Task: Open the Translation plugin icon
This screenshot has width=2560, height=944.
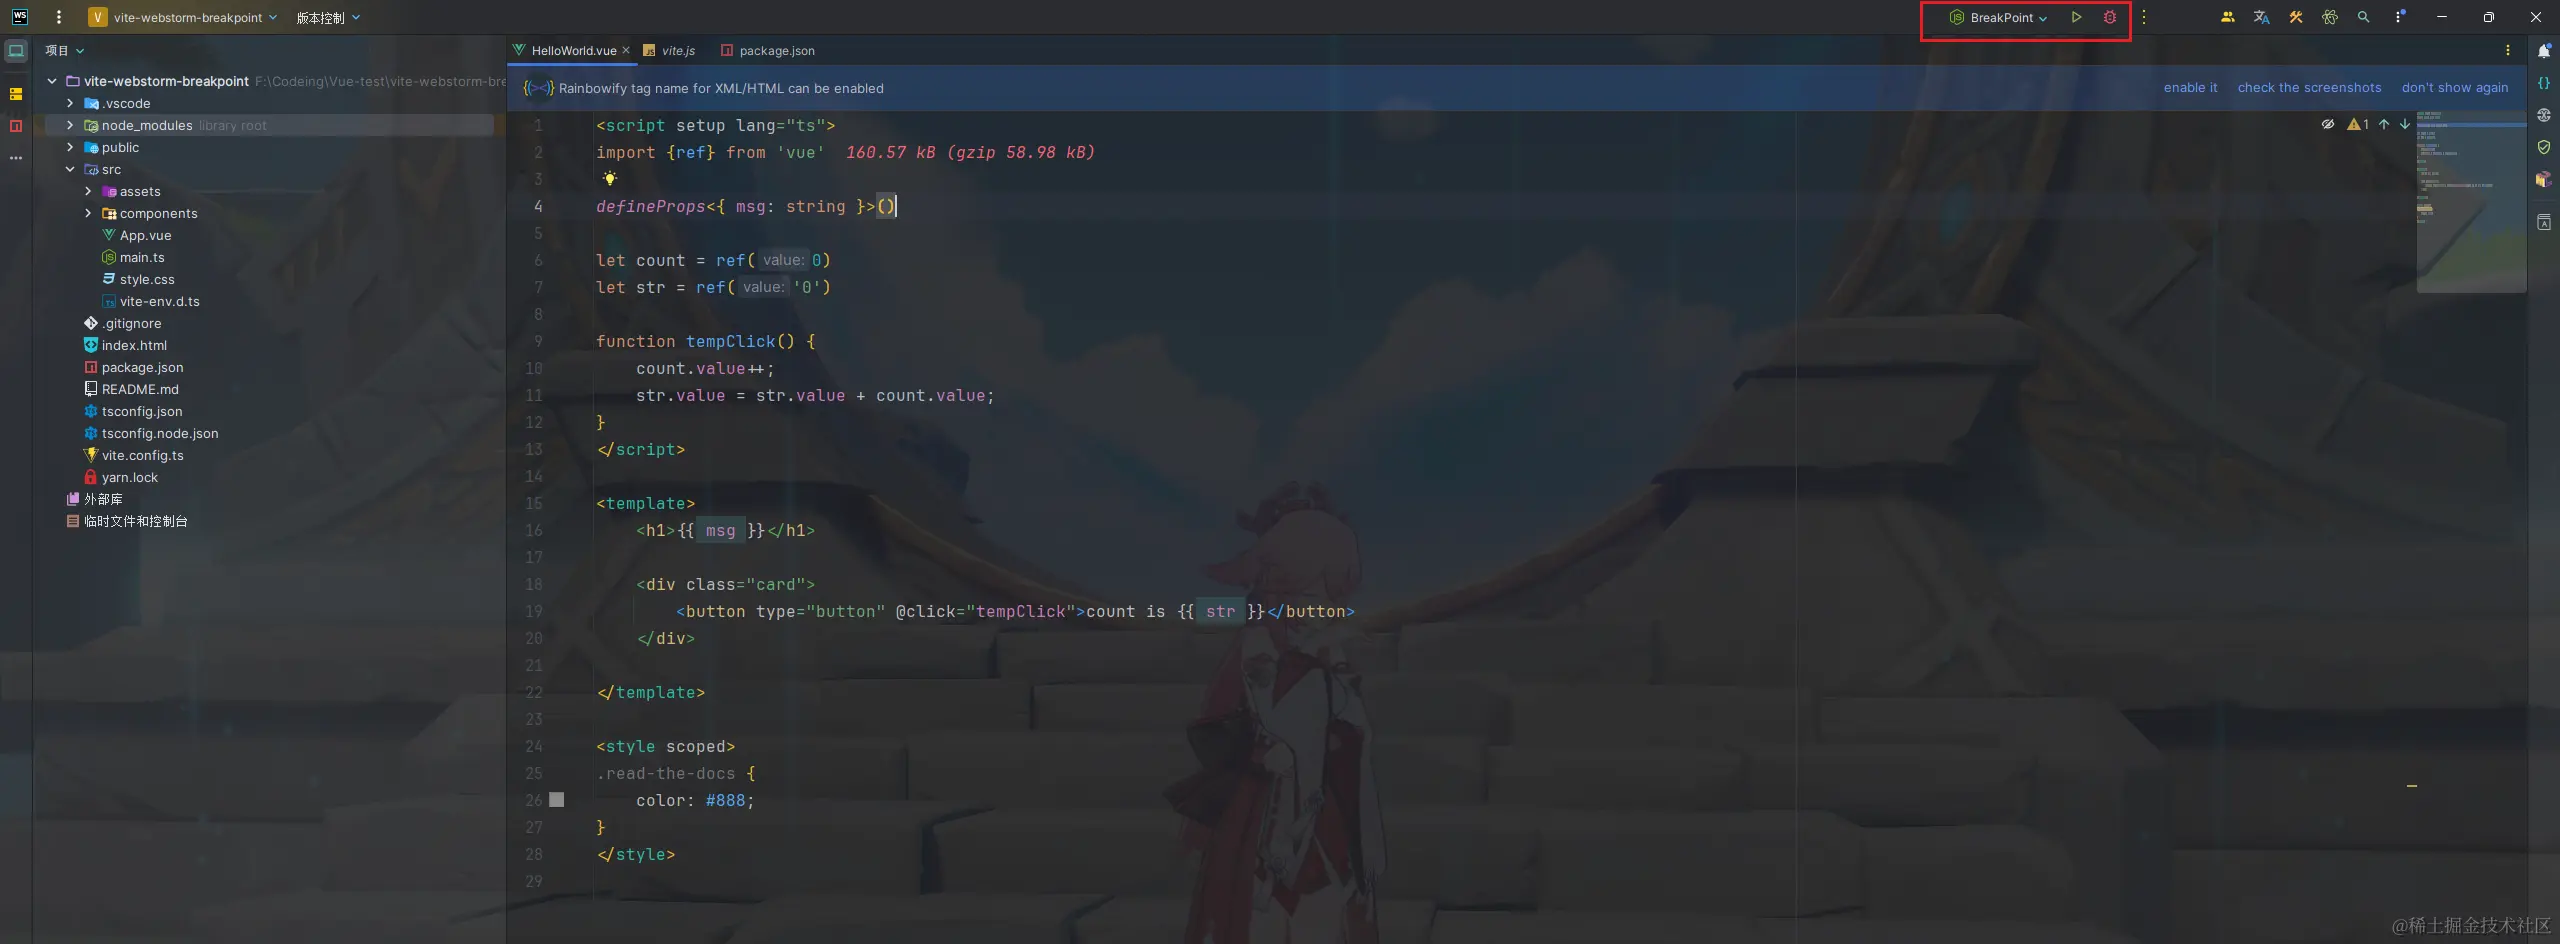Action: click(2261, 17)
